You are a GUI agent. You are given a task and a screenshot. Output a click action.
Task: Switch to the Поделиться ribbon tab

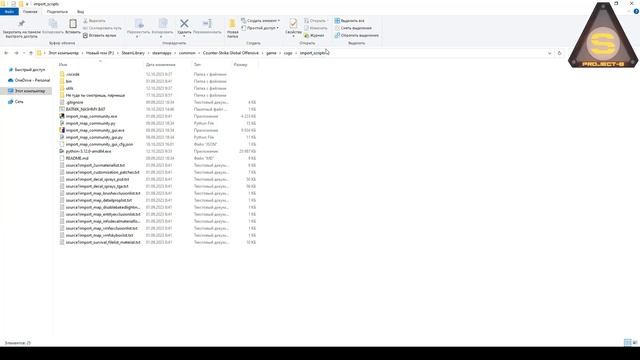click(57, 12)
